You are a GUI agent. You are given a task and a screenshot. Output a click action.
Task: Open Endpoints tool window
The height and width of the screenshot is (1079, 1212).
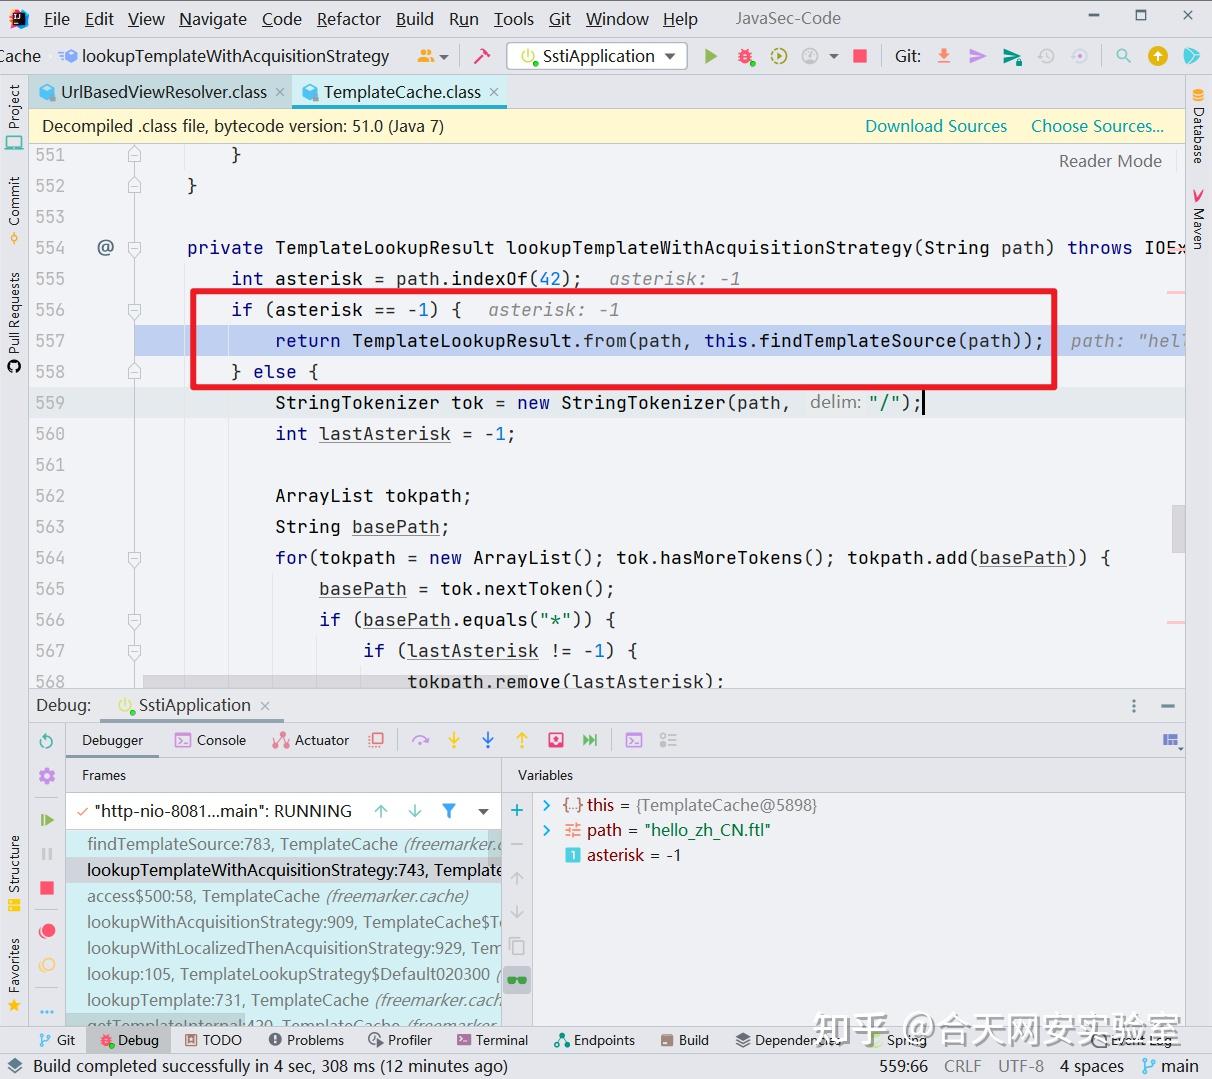[595, 1040]
